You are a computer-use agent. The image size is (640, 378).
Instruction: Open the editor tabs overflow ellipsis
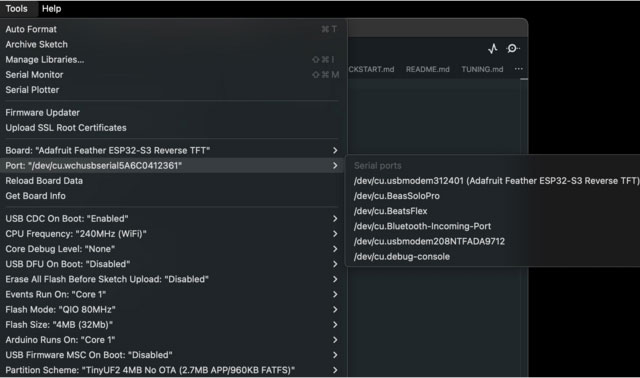coord(519,69)
